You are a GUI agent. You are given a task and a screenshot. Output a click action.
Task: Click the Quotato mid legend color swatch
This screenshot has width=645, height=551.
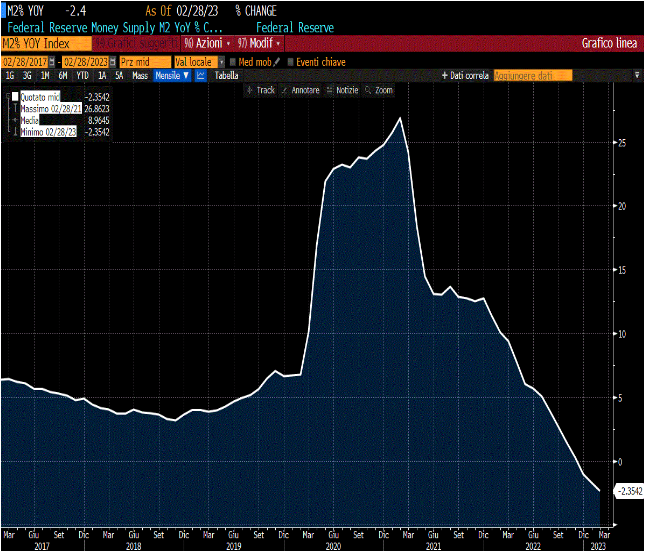[x=15, y=97]
